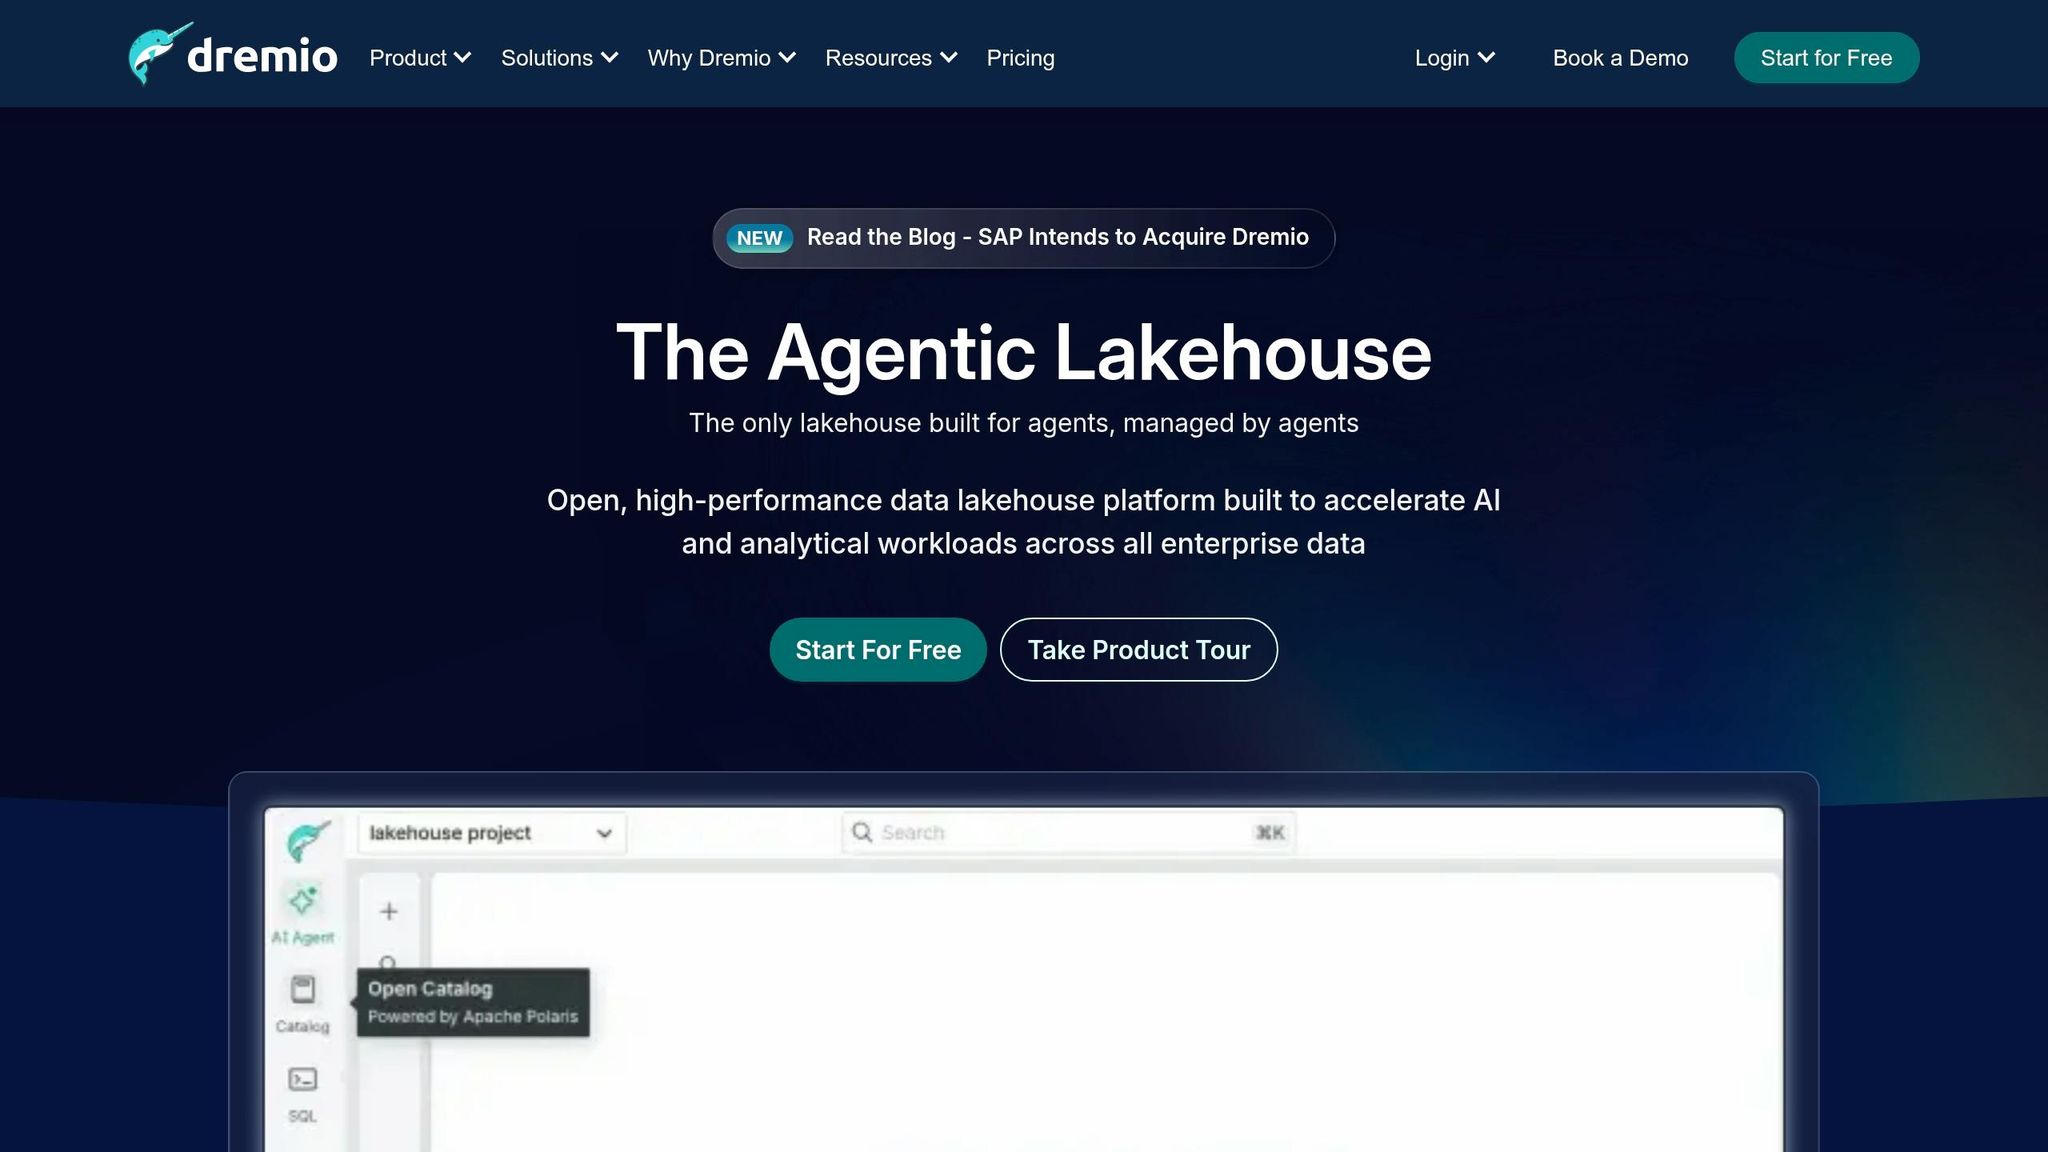The image size is (2048, 1152).
Task: Expand the Product menu
Action: coord(420,58)
